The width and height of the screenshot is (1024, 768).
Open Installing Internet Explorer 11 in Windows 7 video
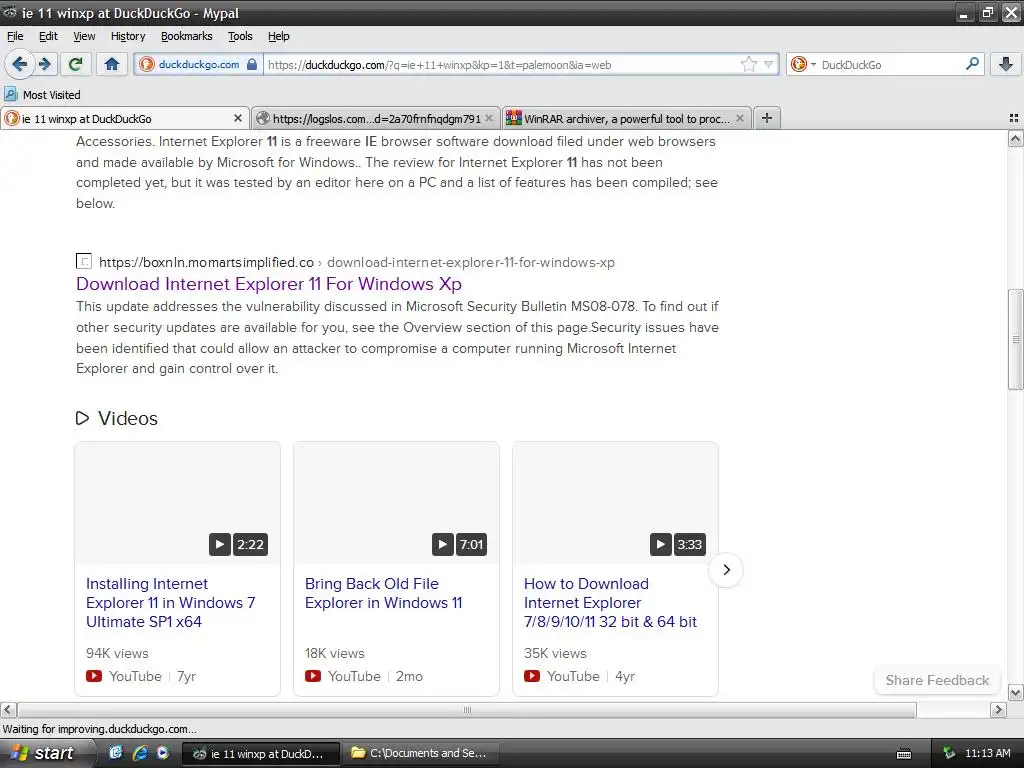coord(170,603)
